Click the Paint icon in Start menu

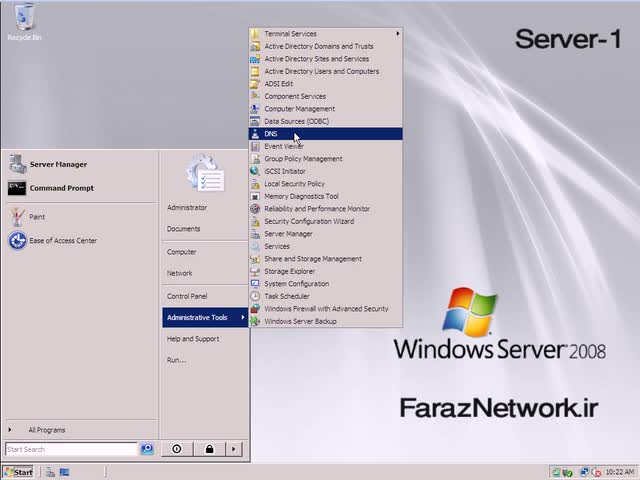17,217
